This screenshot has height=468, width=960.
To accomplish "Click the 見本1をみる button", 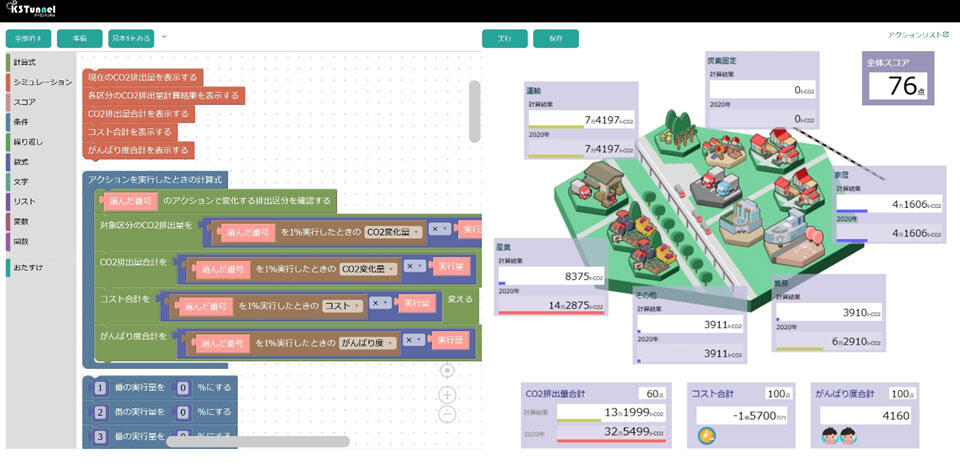I will coord(131,38).
